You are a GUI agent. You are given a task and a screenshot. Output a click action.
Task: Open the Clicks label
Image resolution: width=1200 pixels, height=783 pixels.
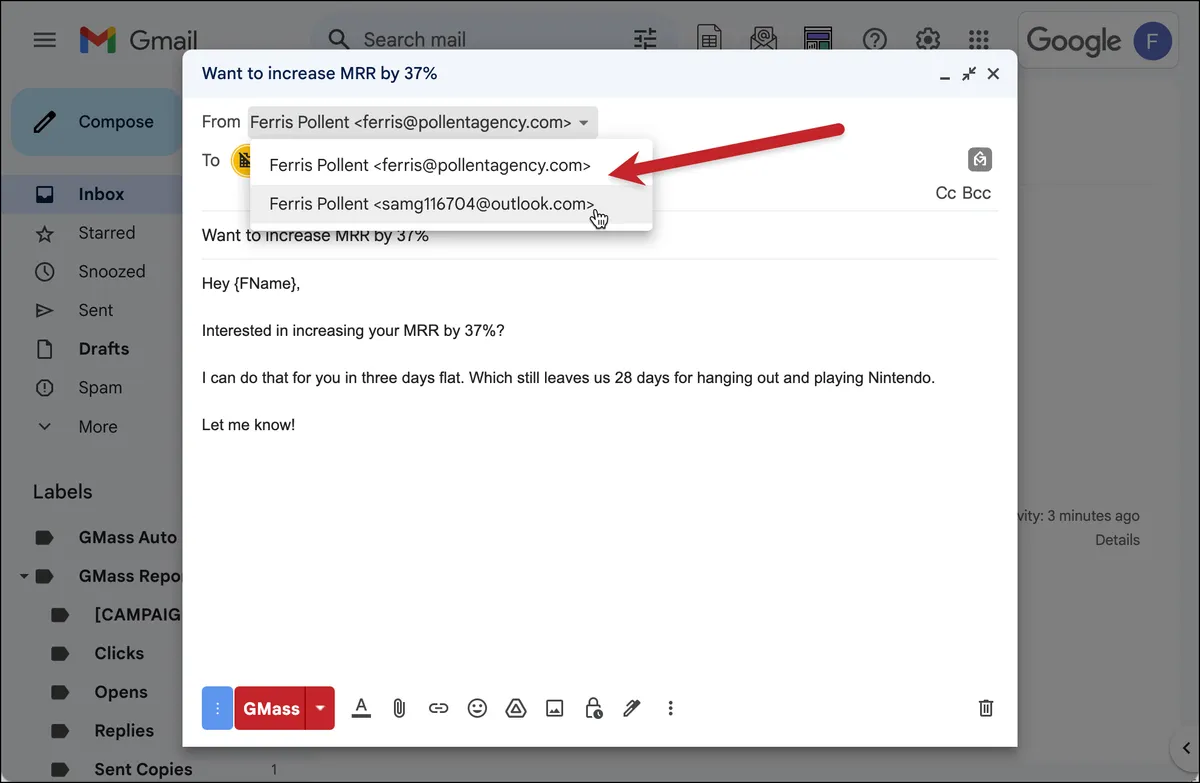[x=119, y=653]
